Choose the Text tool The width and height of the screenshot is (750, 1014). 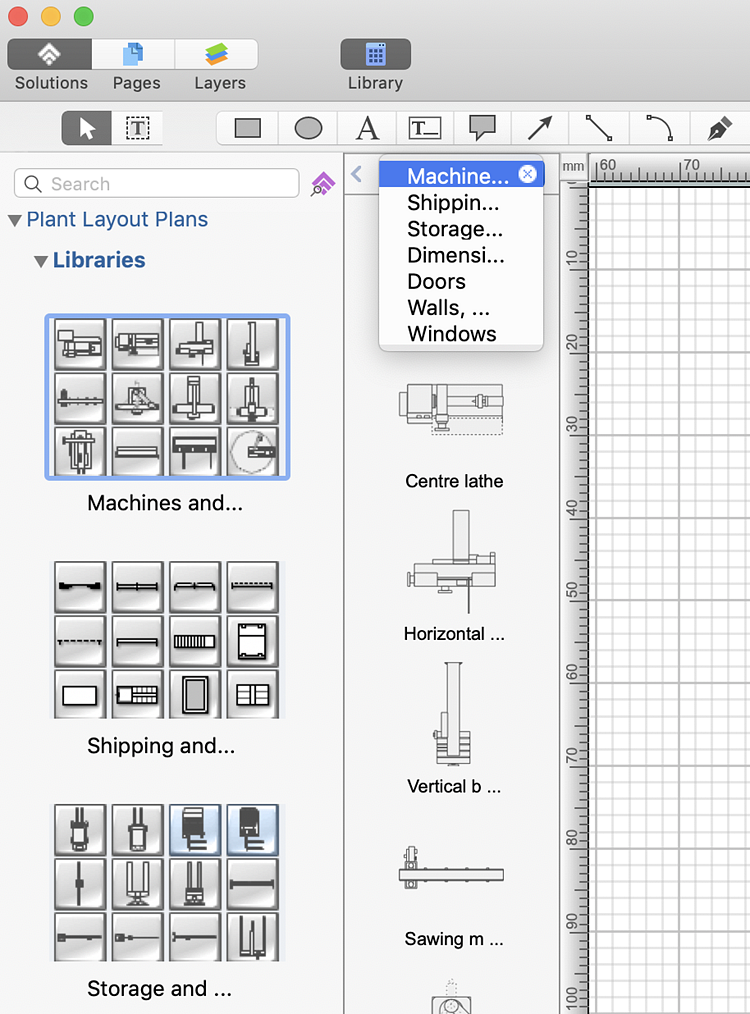367,128
